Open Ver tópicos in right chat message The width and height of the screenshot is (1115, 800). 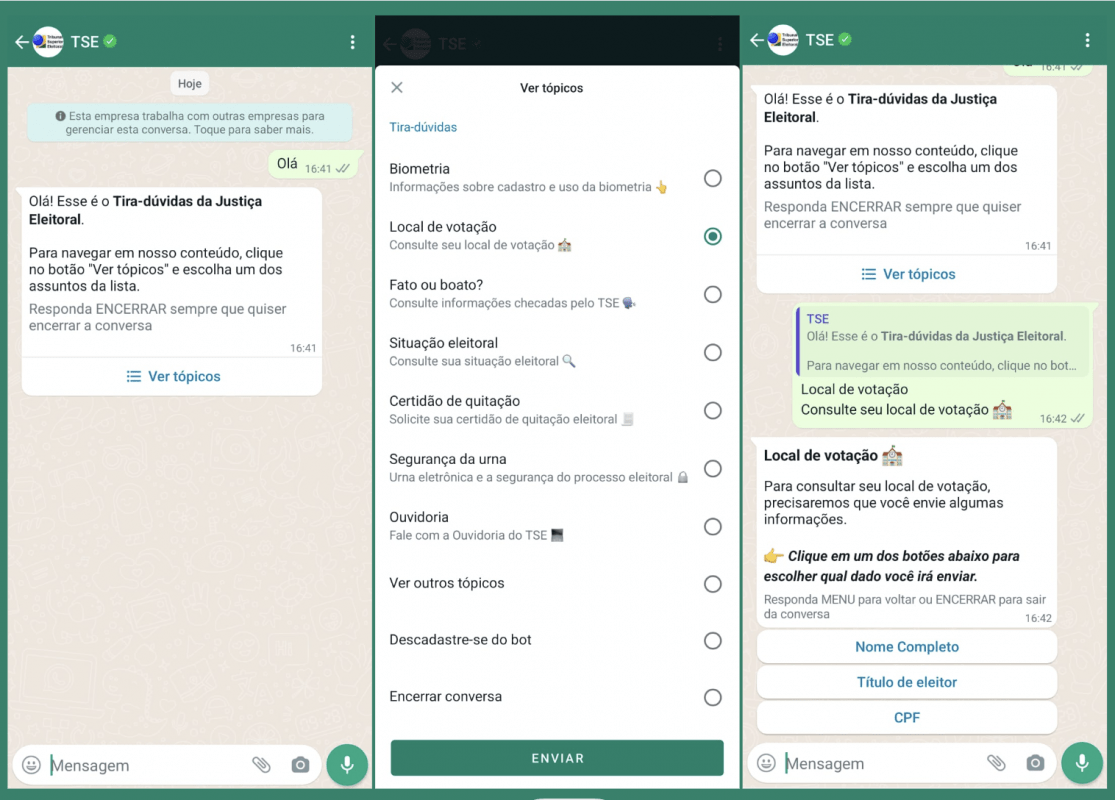click(x=907, y=274)
